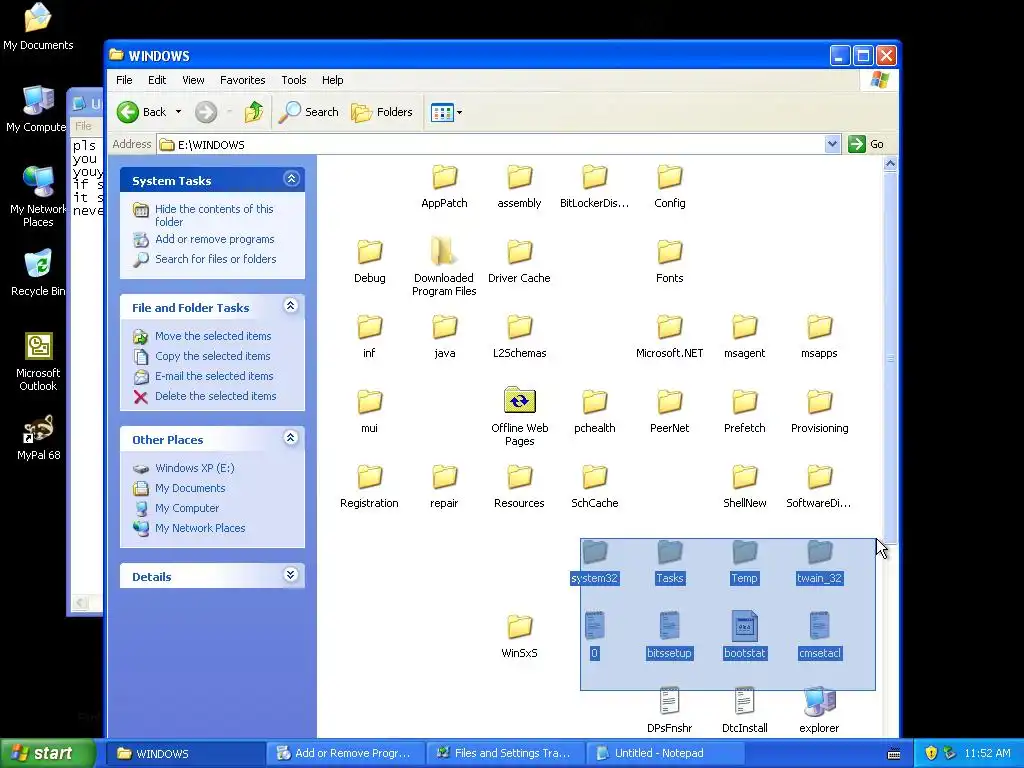Screen dimensions: 1024x768
Task: Select the WinSxS folder
Action: (x=519, y=636)
